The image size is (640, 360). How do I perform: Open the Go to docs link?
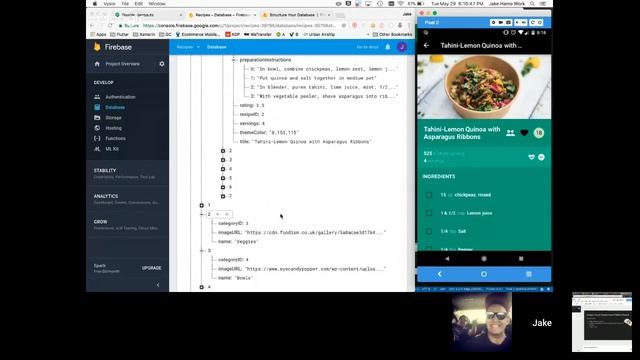[x=367, y=47]
